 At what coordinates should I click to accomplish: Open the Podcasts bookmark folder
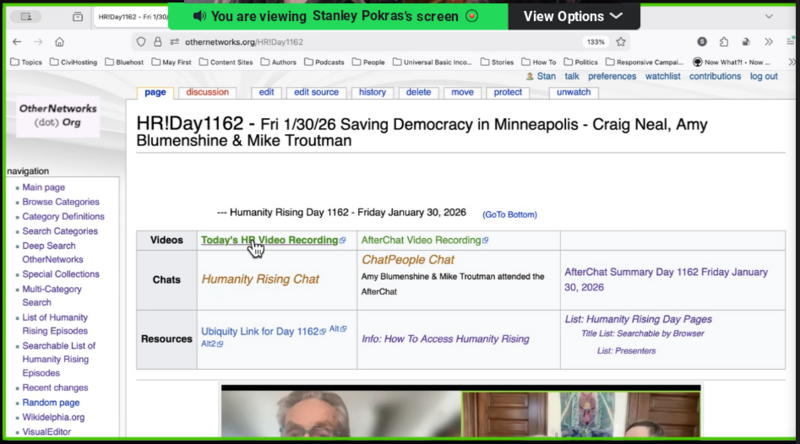point(324,62)
